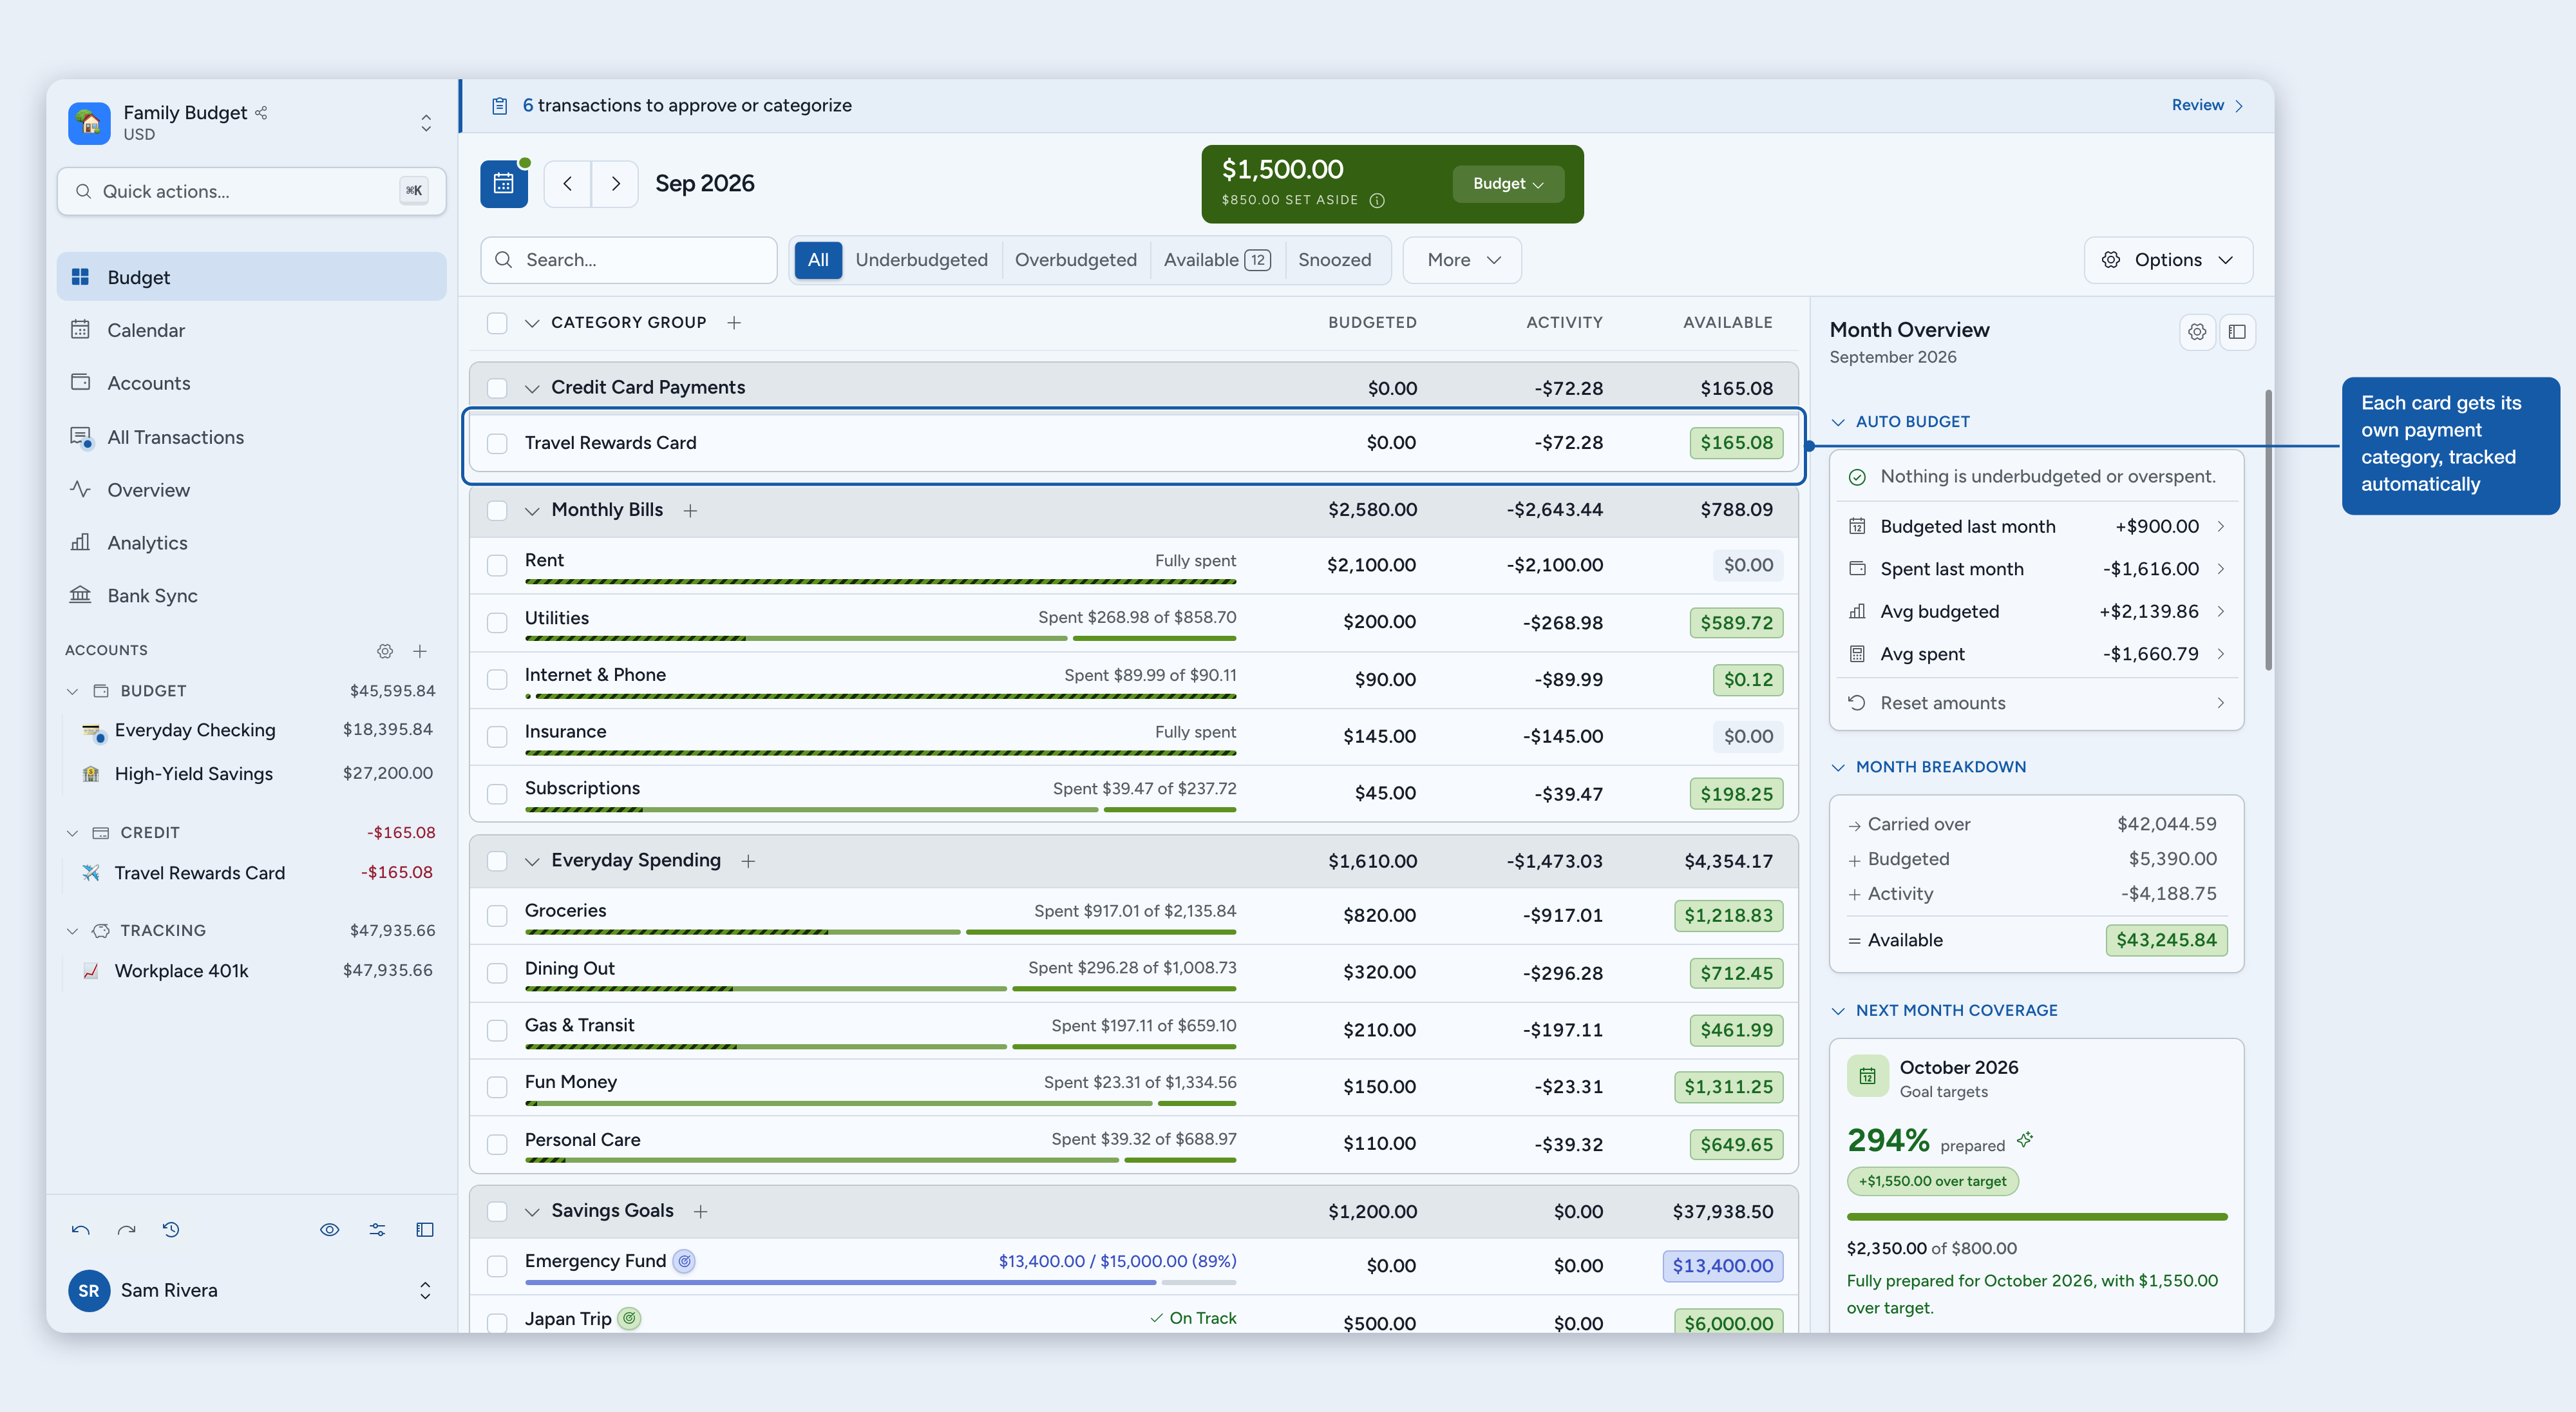Select the Overbudgeted filter tab

point(1075,260)
